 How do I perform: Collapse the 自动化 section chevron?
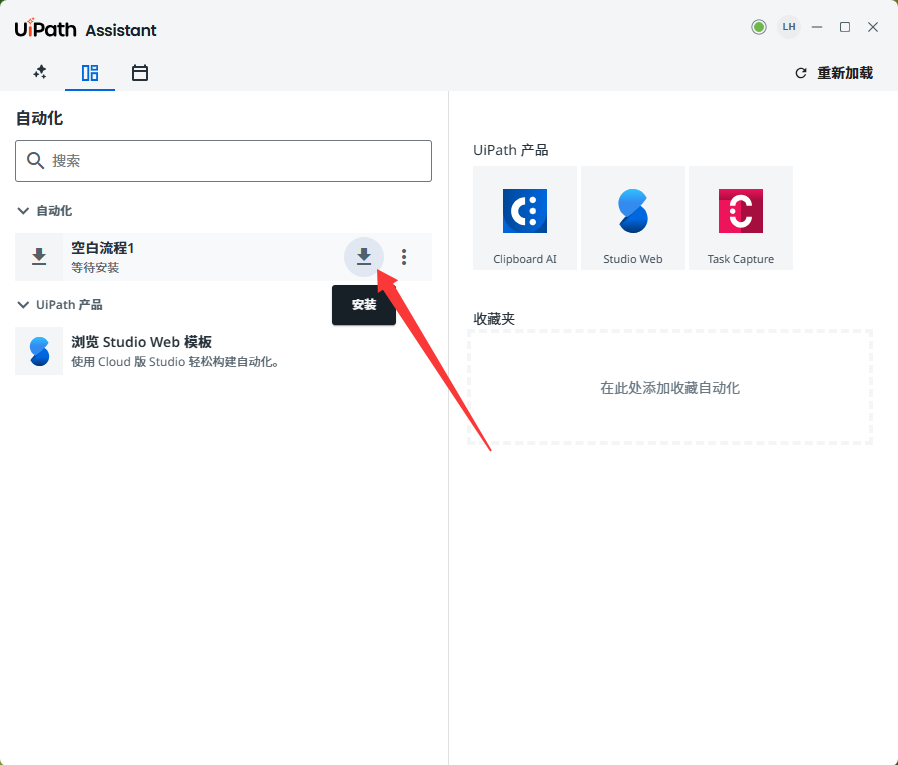tap(23, 211)
